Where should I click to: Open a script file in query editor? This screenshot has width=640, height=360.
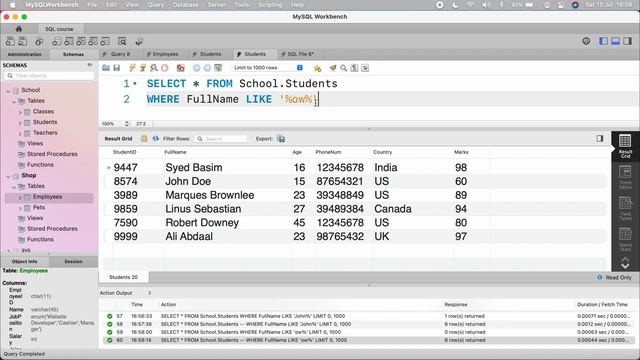pos(106,68)
